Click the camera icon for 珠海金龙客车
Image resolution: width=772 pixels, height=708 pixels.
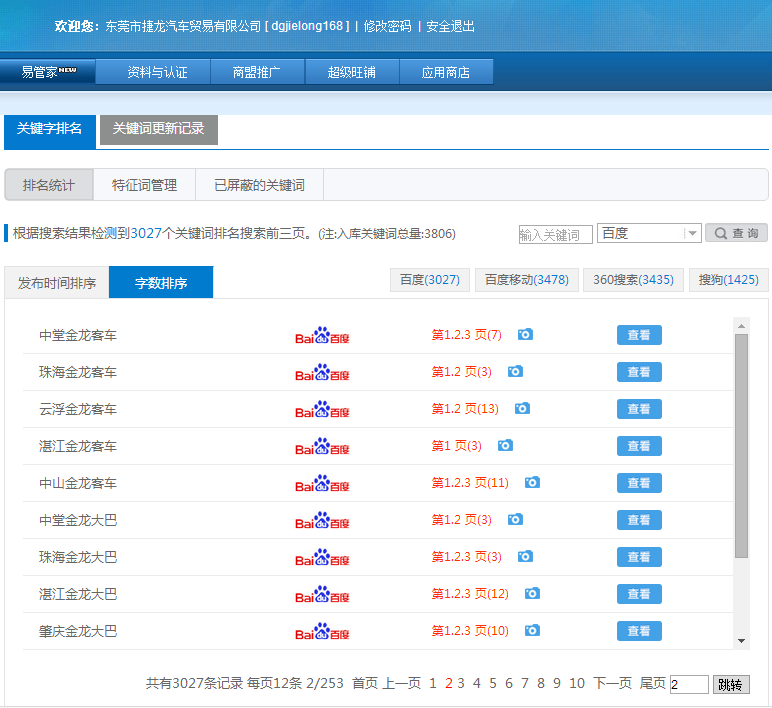click(x=515, y=371)
